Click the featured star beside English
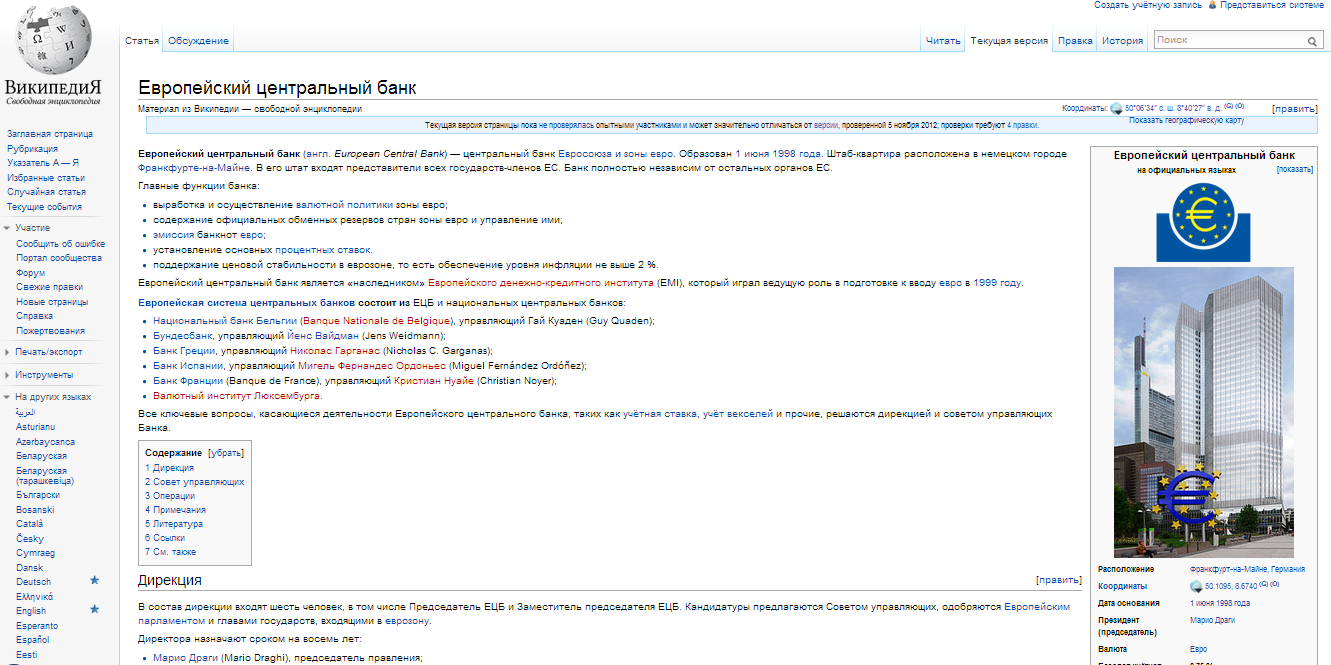1331x665 pixels. 95,609
